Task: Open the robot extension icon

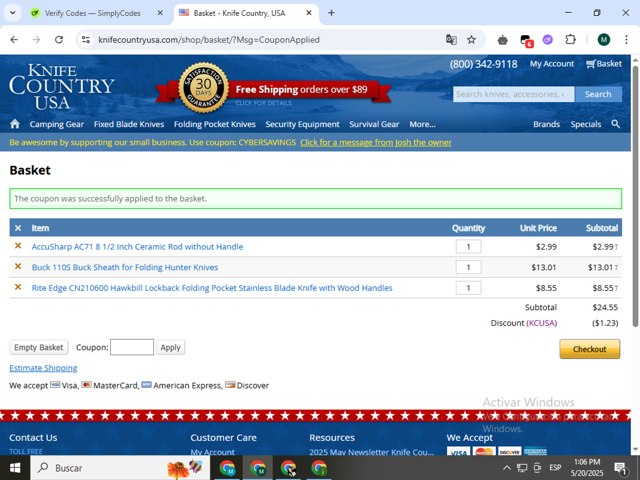Action: (503, 40)
